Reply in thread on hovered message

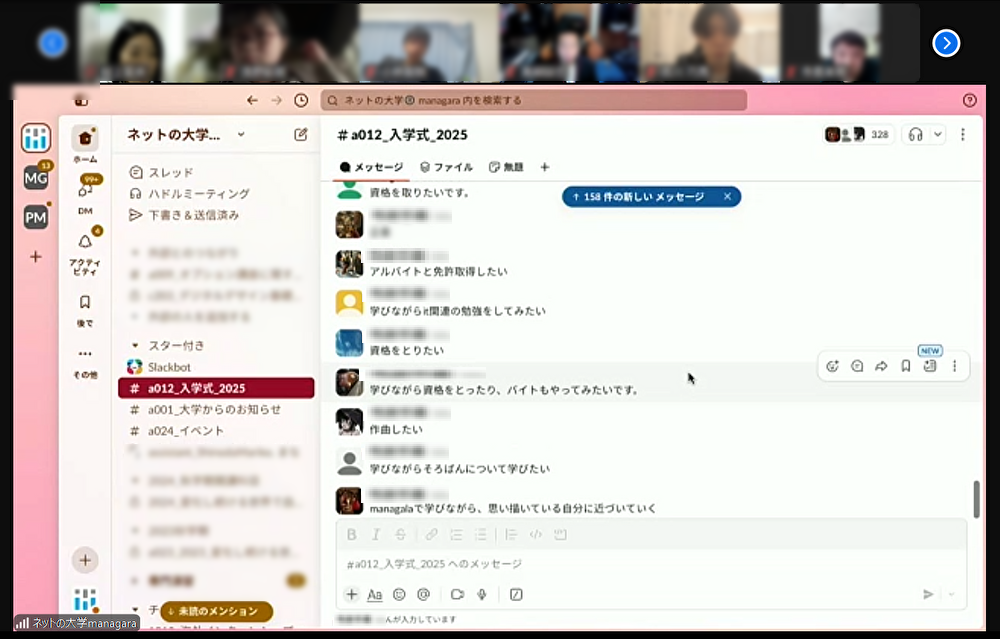[857, 366]
